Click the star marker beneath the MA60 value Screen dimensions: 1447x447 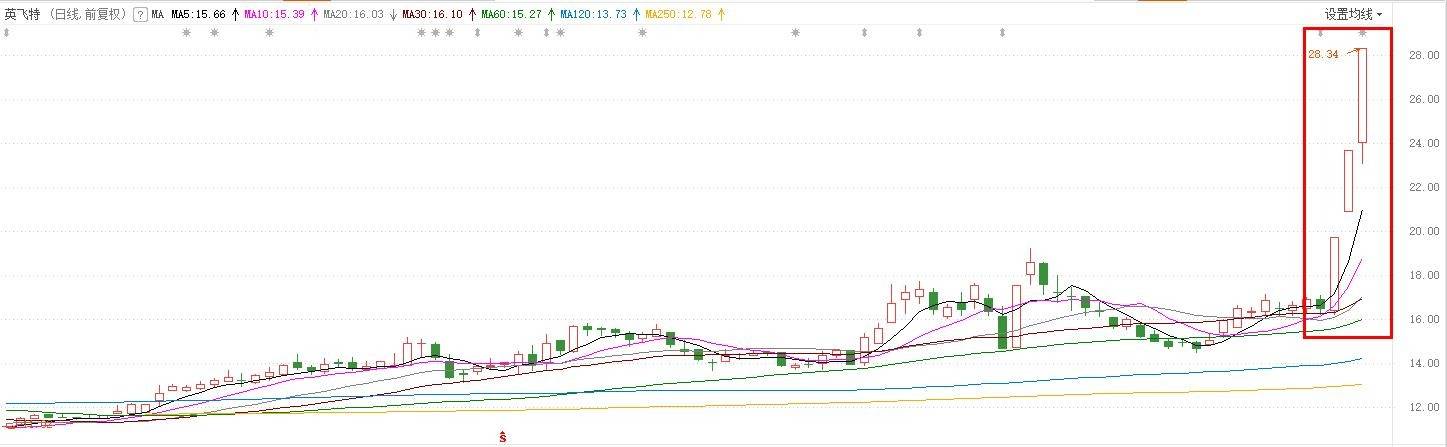(518, 33)
